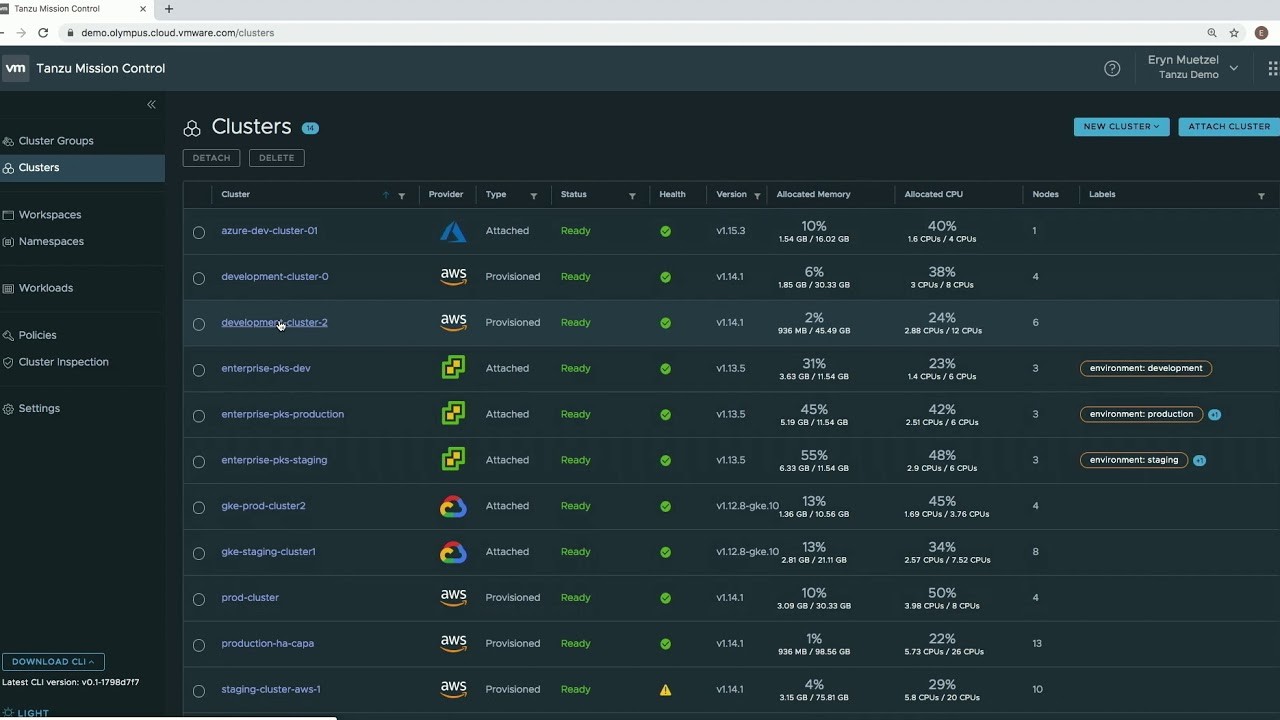This screenshot has height=720, width=1280.
Task: Click the environment: staging label tag
Action: (x=1134, y=460)
